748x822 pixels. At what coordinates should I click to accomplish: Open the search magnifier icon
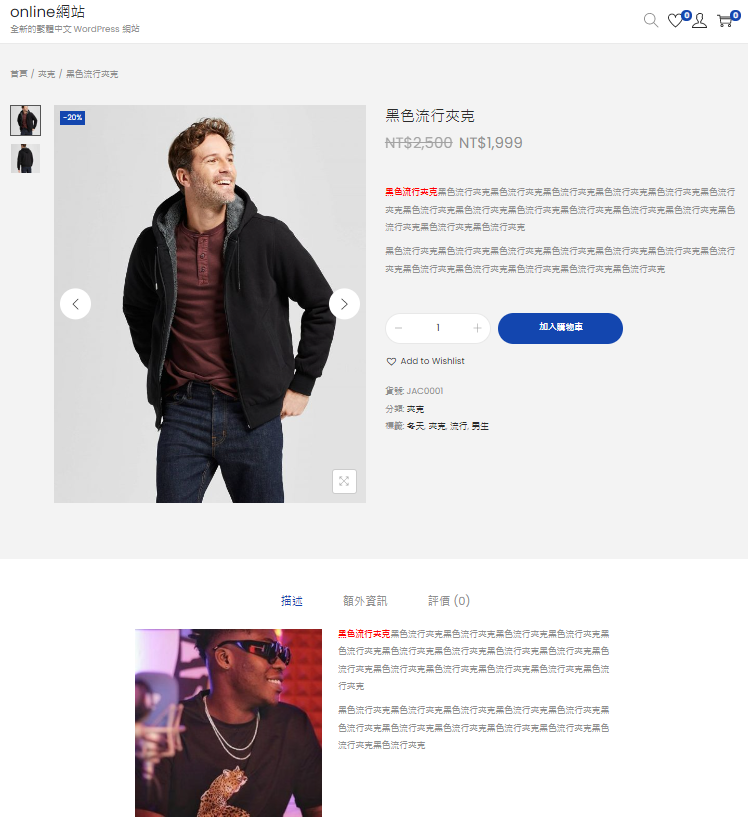pyautogui.click(x=651, y=20)
